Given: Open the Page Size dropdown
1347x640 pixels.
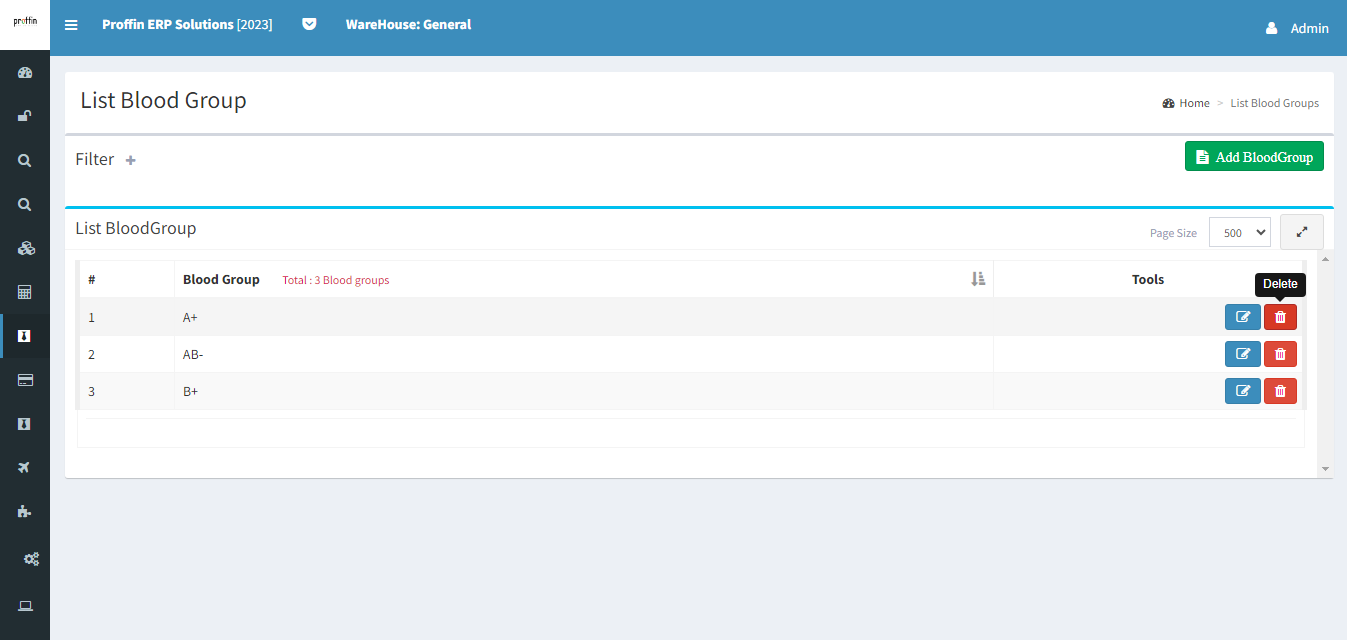Looking at the screenshot, I should point(1239,232).
